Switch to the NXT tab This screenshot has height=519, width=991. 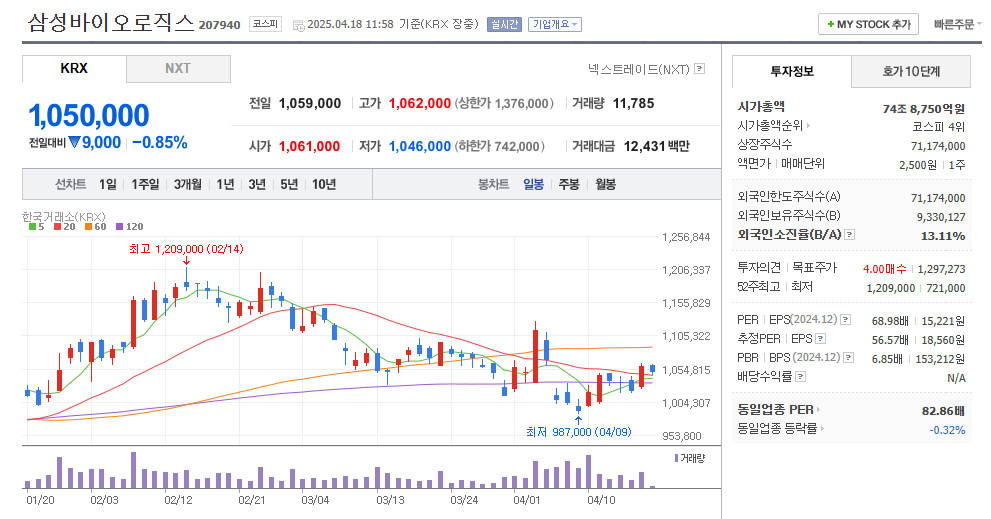[178, 68]
